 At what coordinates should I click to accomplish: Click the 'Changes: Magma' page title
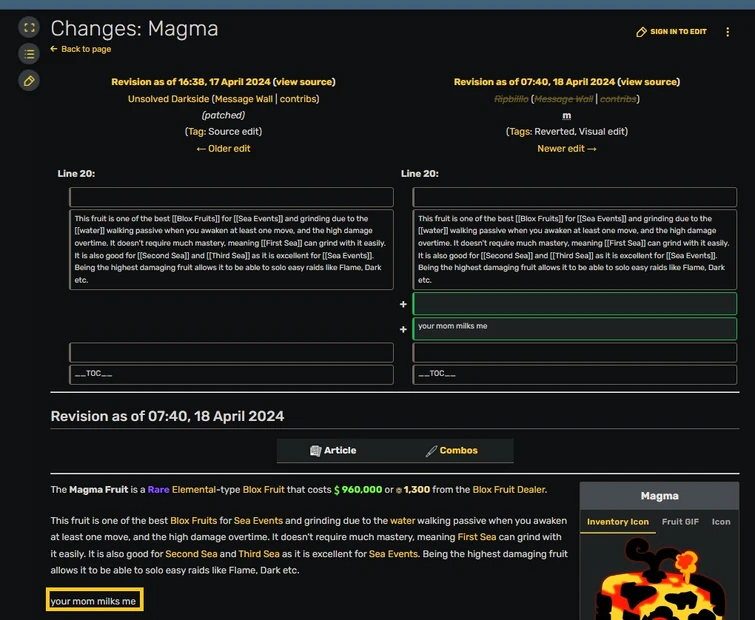point(134,28)
